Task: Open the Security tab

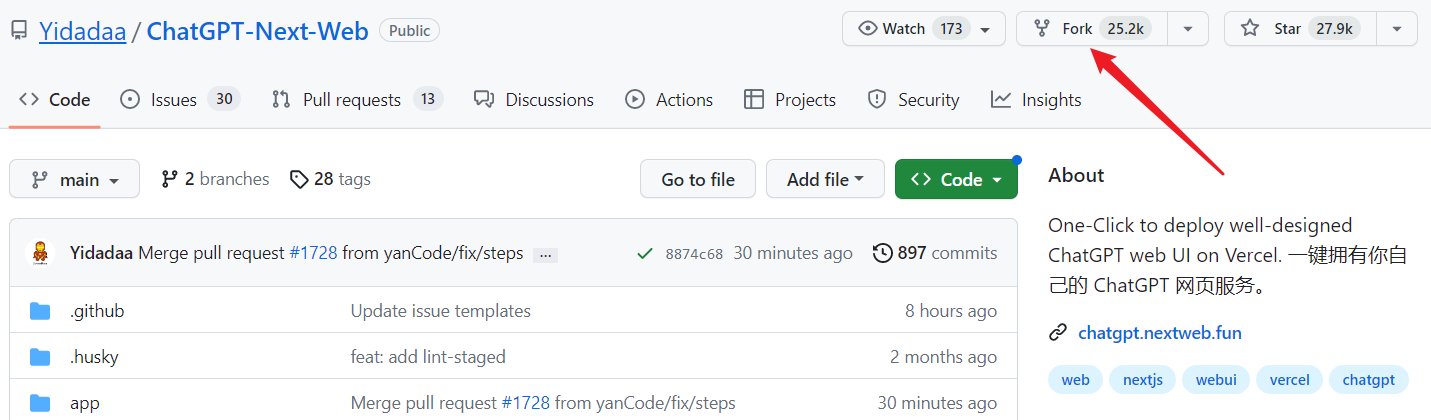Action: 913,100
